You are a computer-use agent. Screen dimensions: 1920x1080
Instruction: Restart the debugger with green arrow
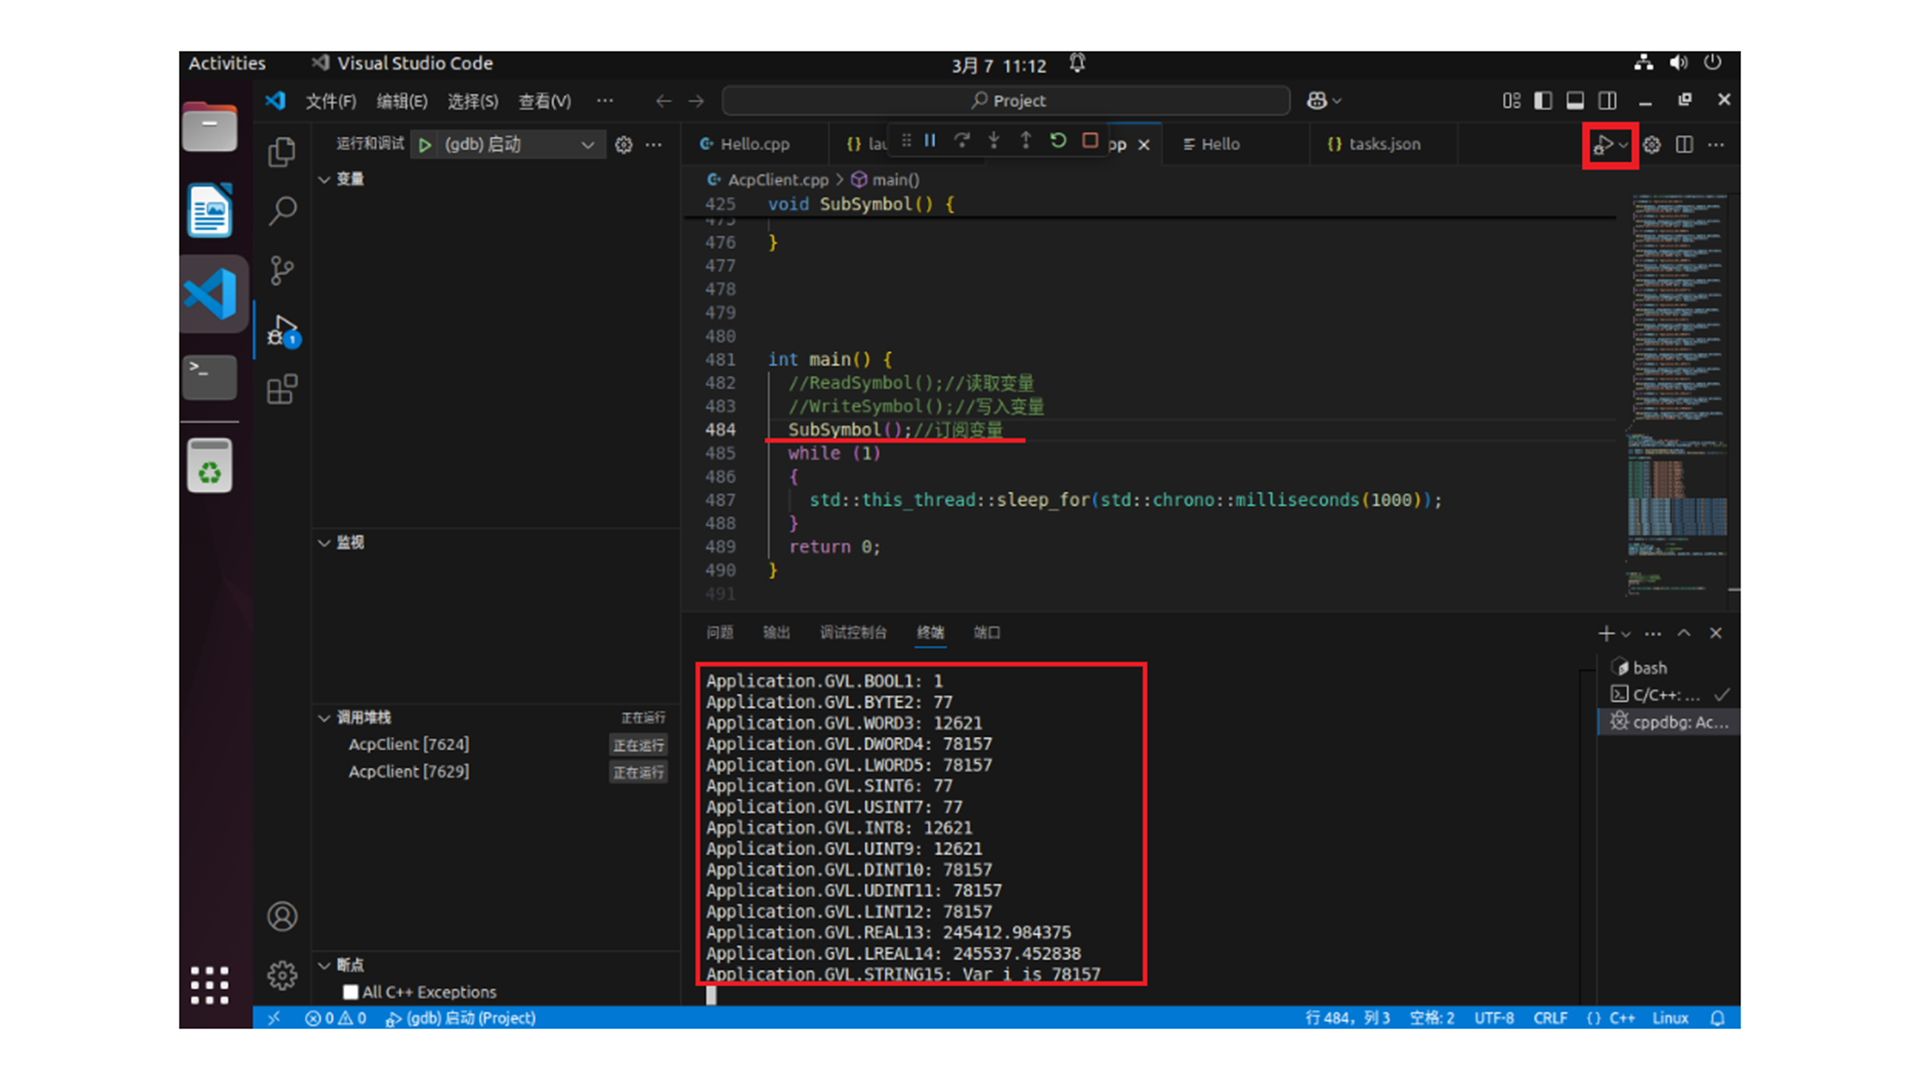tap(1058, 141)
